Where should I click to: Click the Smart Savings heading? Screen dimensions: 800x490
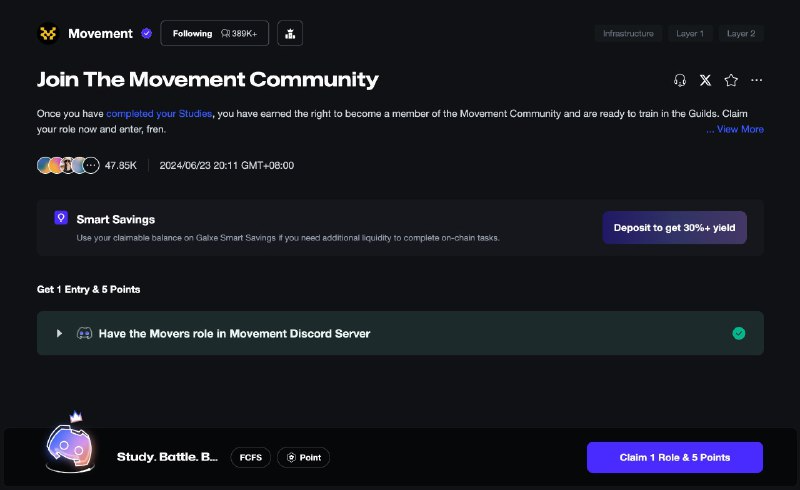click(116, 219)
